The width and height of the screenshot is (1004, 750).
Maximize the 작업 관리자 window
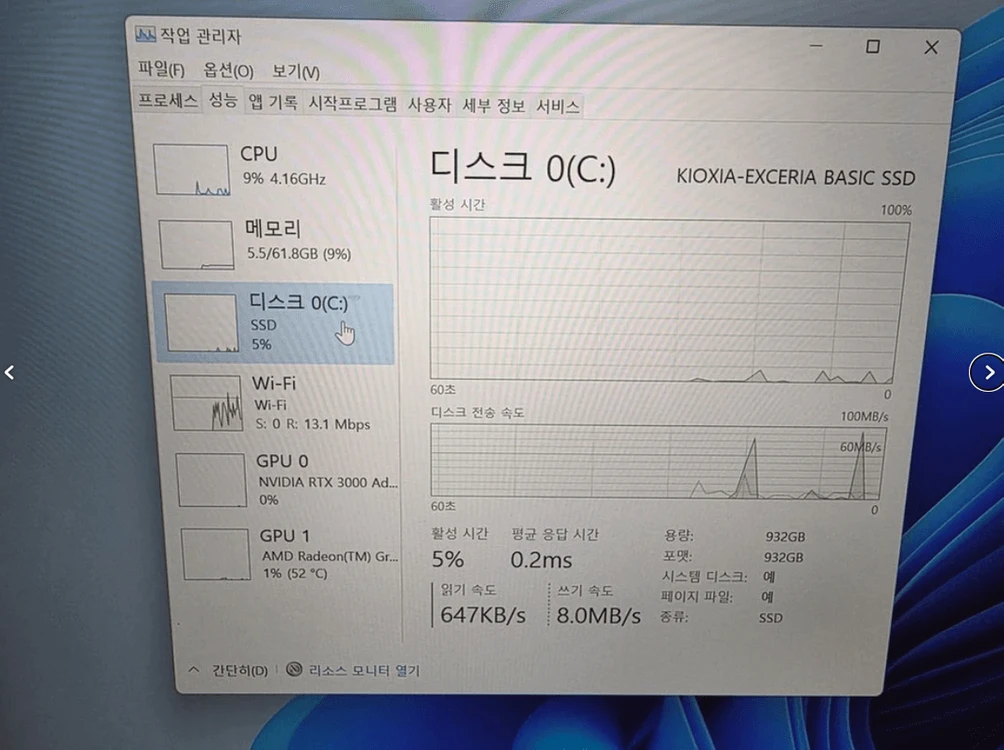click(x=872, y=46)
